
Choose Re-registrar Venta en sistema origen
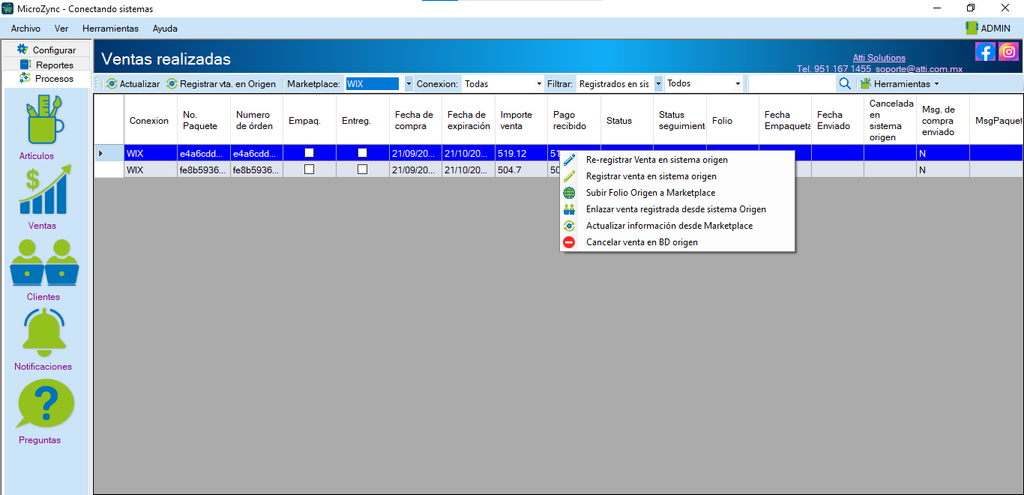point(677,160)
